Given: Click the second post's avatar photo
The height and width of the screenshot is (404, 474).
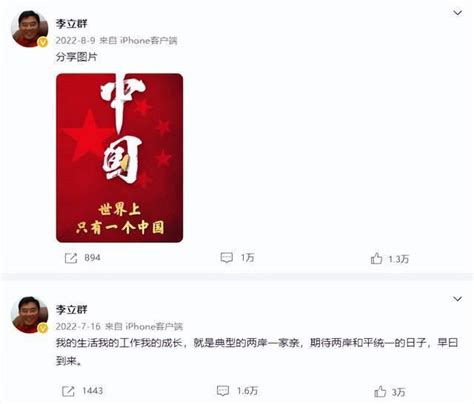Looking at the screenshot, I should pos(29,315).
